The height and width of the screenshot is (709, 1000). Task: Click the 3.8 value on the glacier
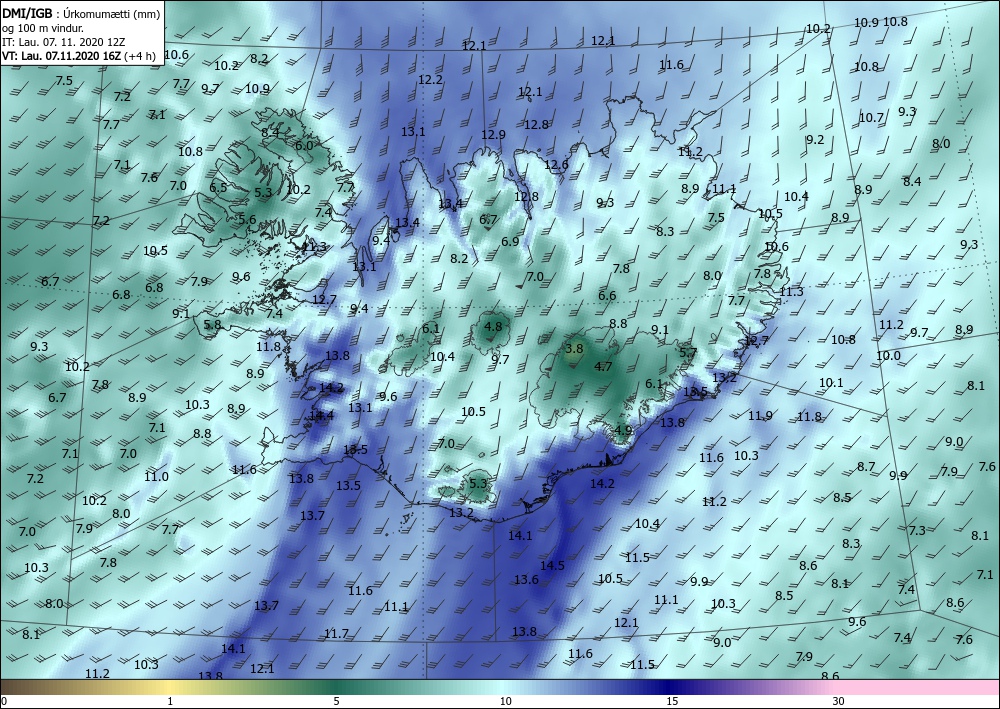click(x=575, y=349)
